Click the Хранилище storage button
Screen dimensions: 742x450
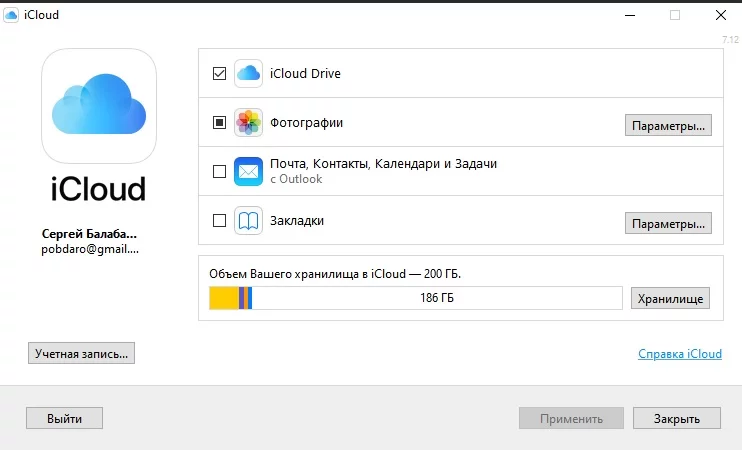(670, 298)
